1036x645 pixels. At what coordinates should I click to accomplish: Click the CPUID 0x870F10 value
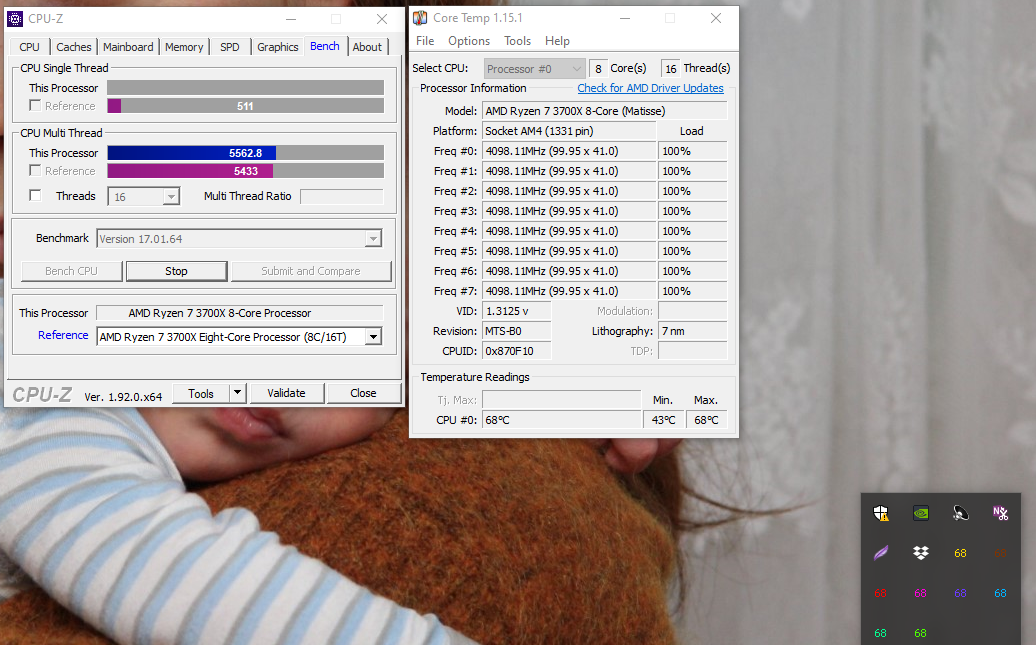point(517,351)
